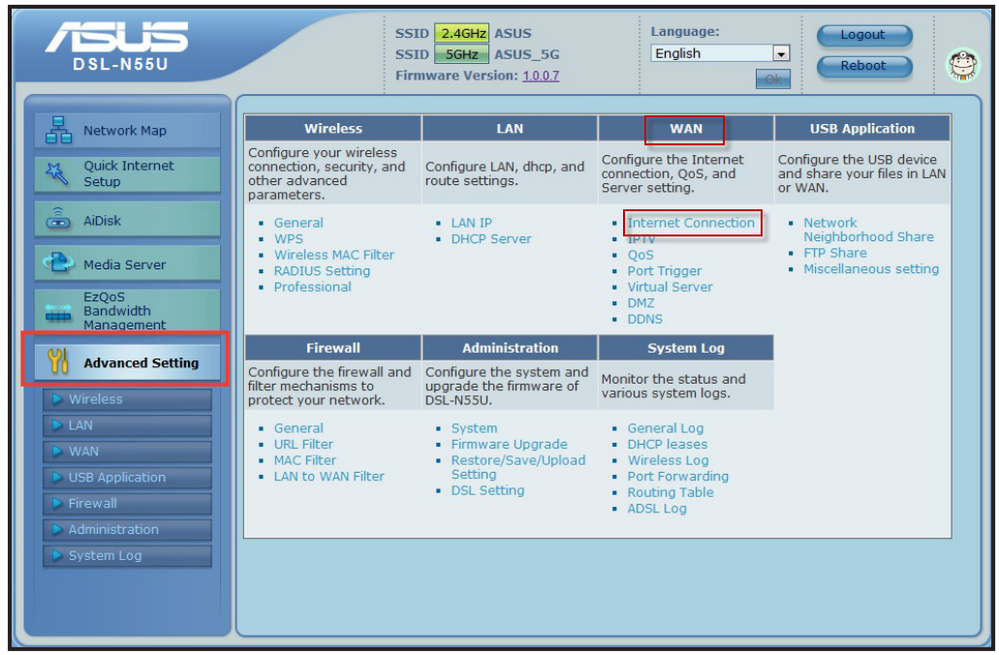The height and width of the screenshot is (655, 999).
Task: Open EzQoS Bandwidth Management item
Action: coord(127,311)
